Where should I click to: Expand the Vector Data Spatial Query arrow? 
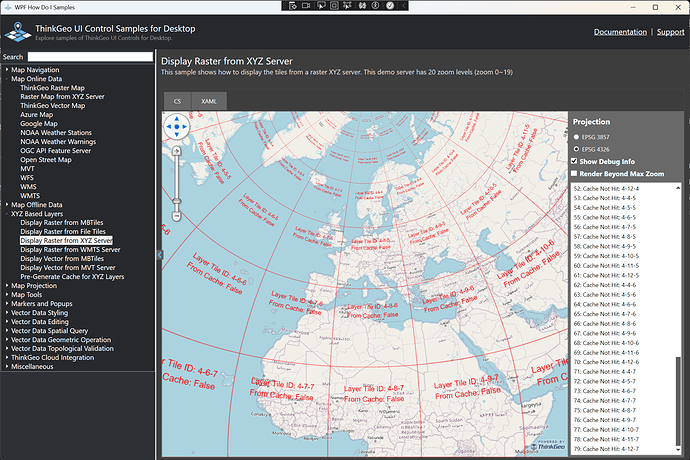(x=7, y=331)
